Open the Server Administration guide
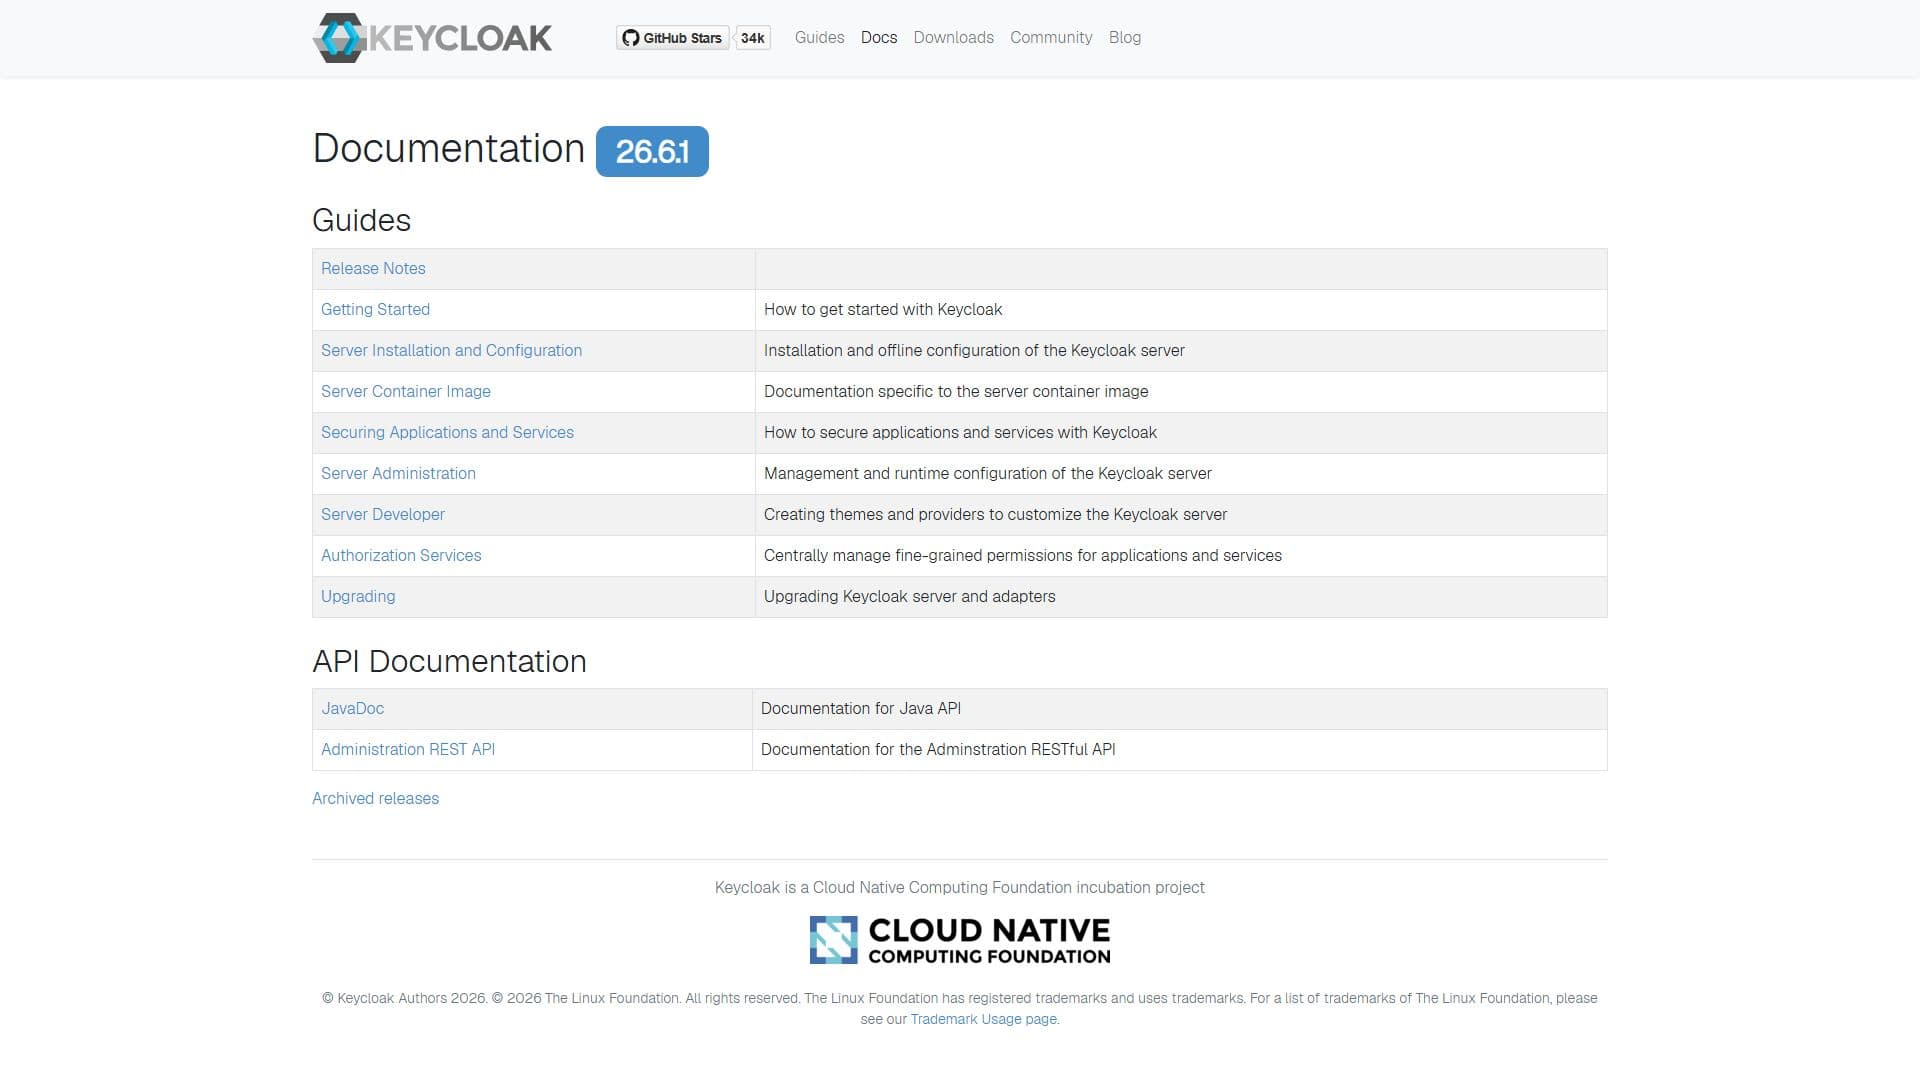Image resolution: width=1920 pixels, height=1080 pixels. 398,473
